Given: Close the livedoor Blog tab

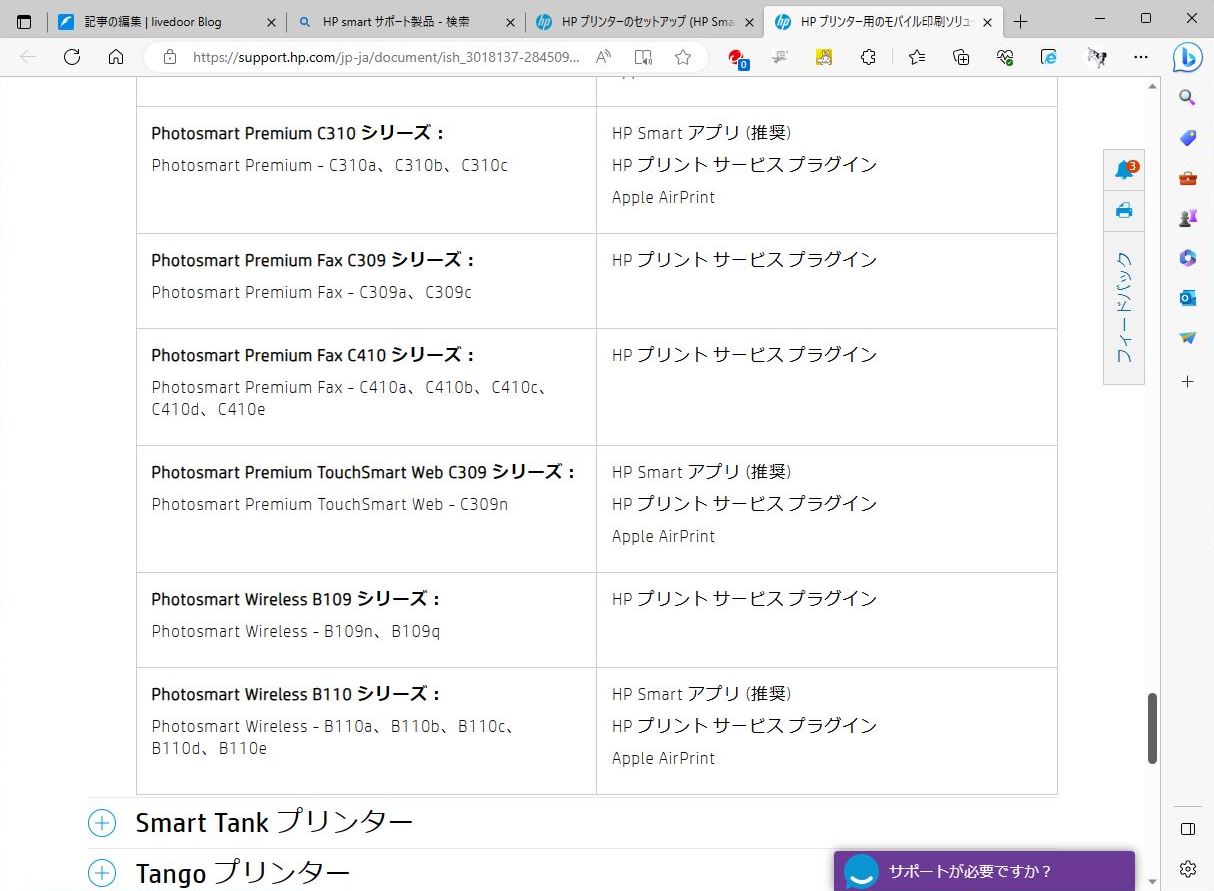Looking at the screenshot, I should coord(271,22).
